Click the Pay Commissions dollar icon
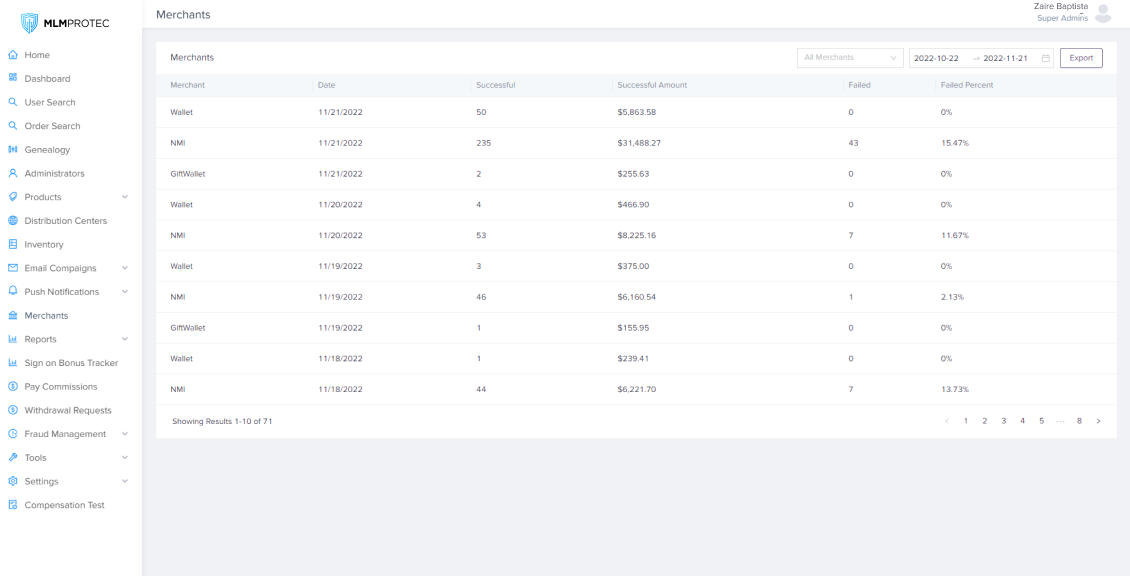 click(x=13, y=387)
